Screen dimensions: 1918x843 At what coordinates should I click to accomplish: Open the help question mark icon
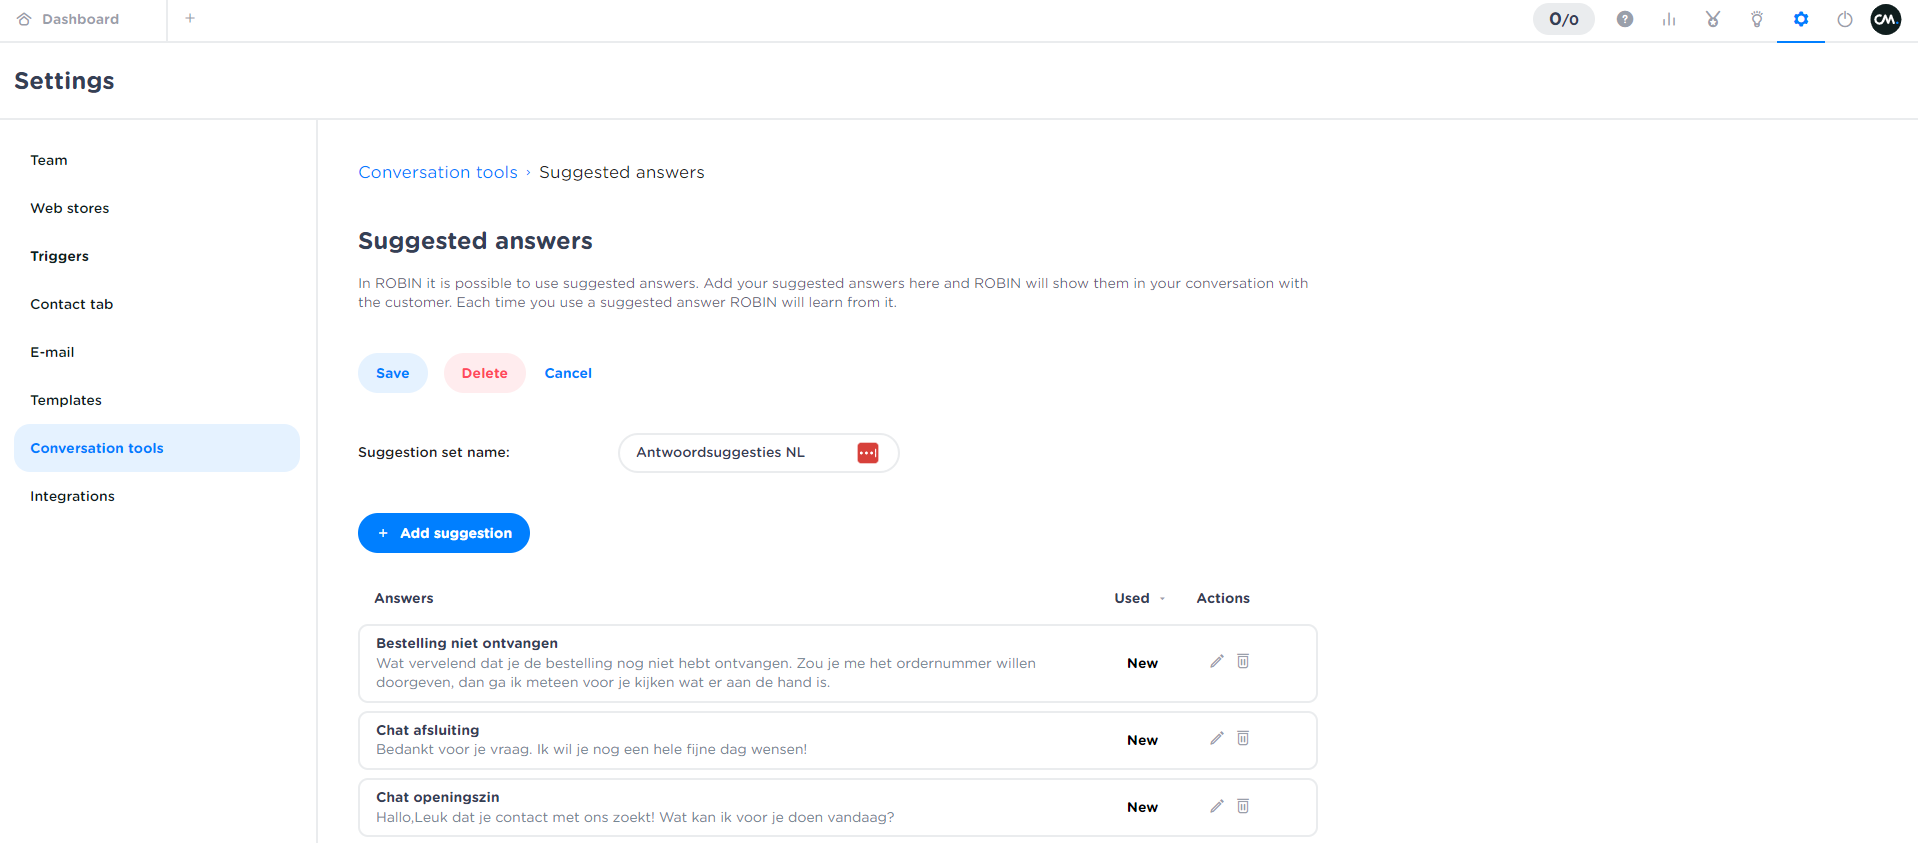click(x=1625, y=19)
